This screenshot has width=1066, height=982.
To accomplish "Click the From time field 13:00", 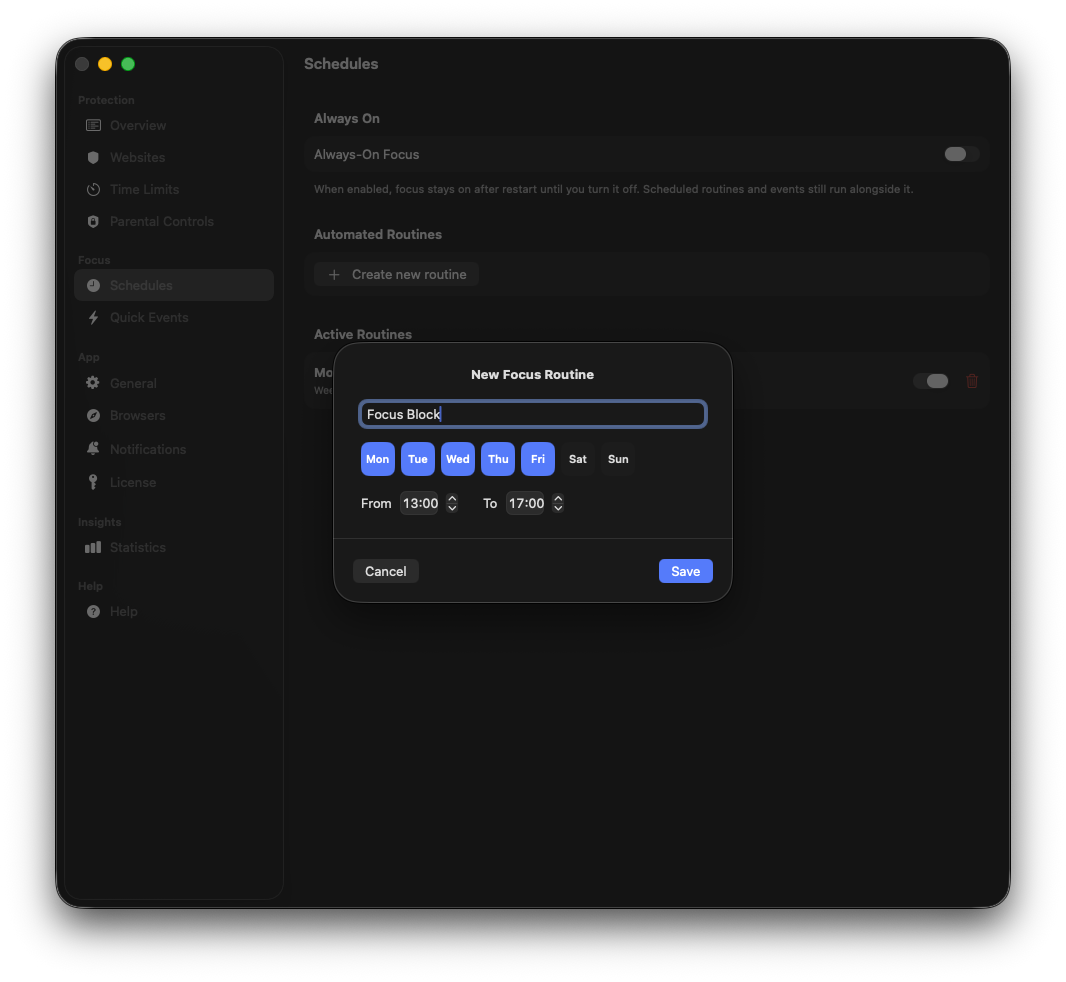I will tap(419, 503).
